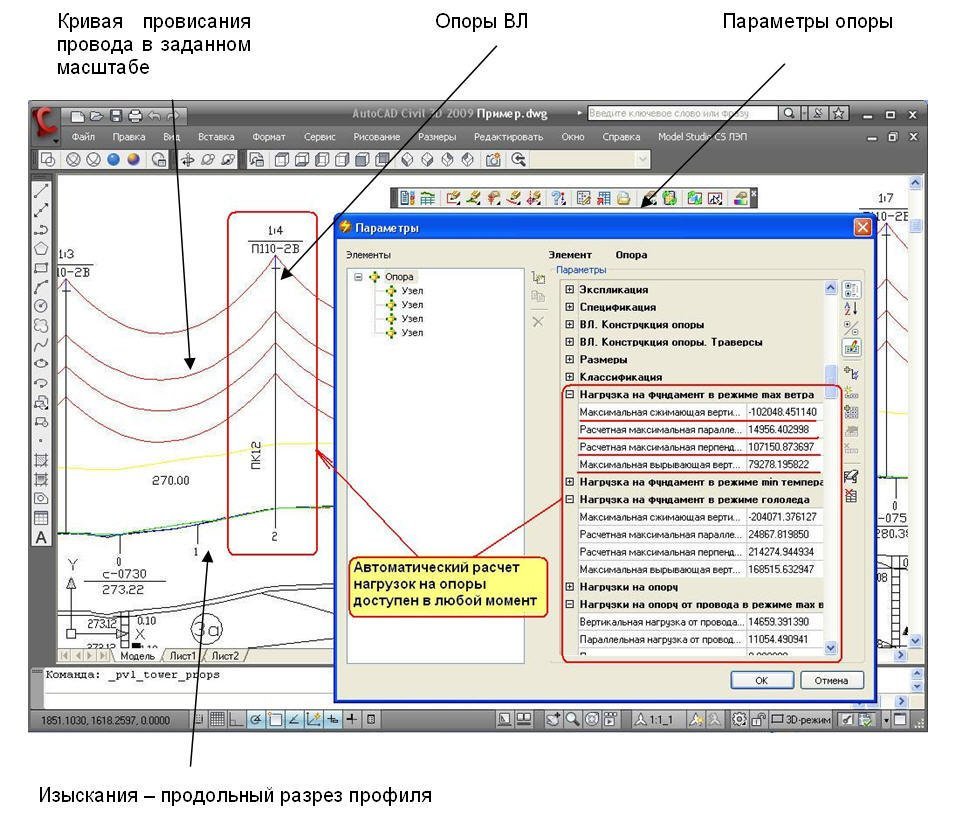964x814 pixels.
Task: Select the Line tool in the draw toolbar
Action: 41,191
